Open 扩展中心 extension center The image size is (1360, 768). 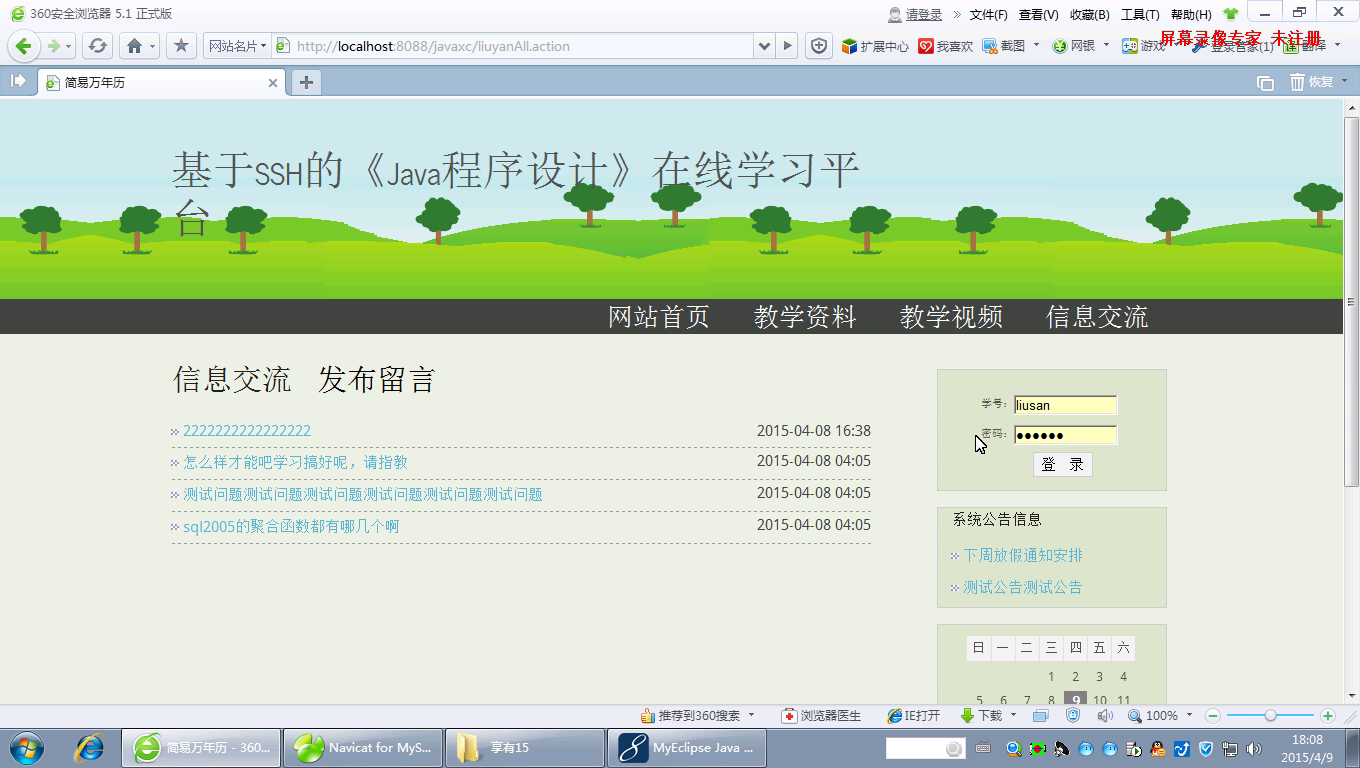click(875, 46)
